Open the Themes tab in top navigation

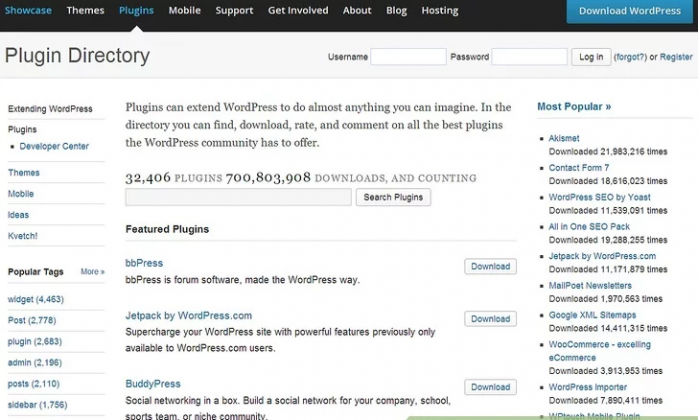click(85, 11)
